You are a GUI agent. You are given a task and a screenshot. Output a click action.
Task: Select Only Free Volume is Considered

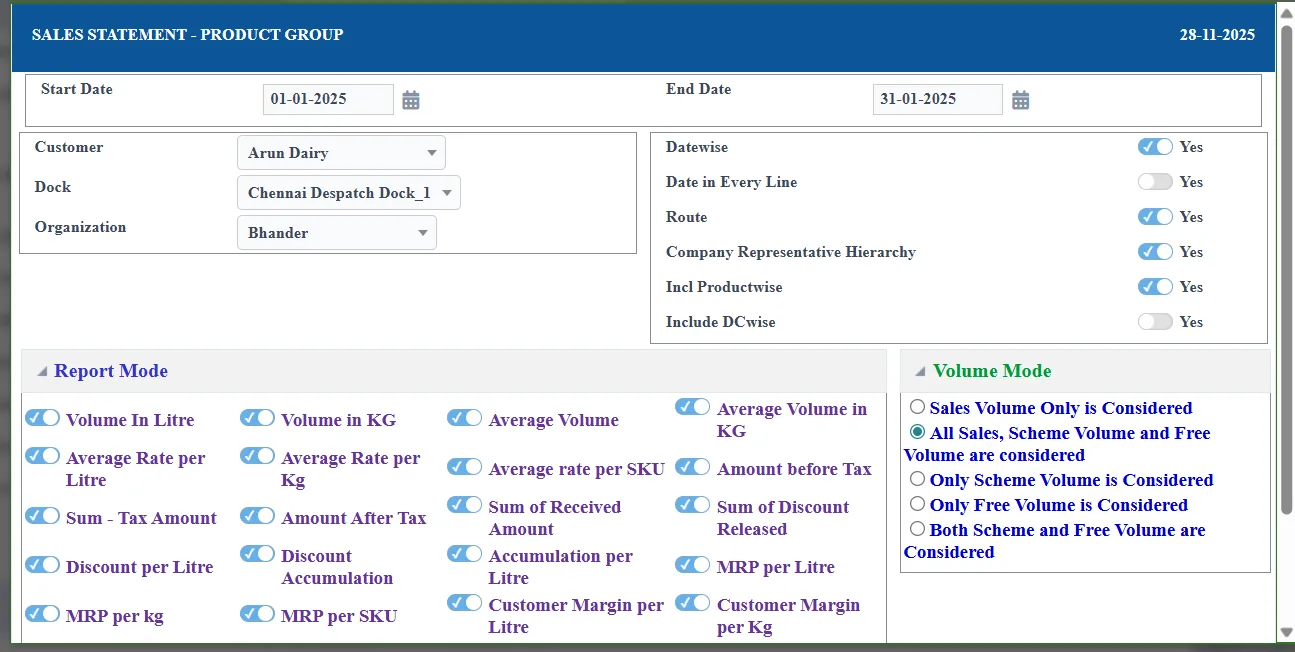(917, 504)
